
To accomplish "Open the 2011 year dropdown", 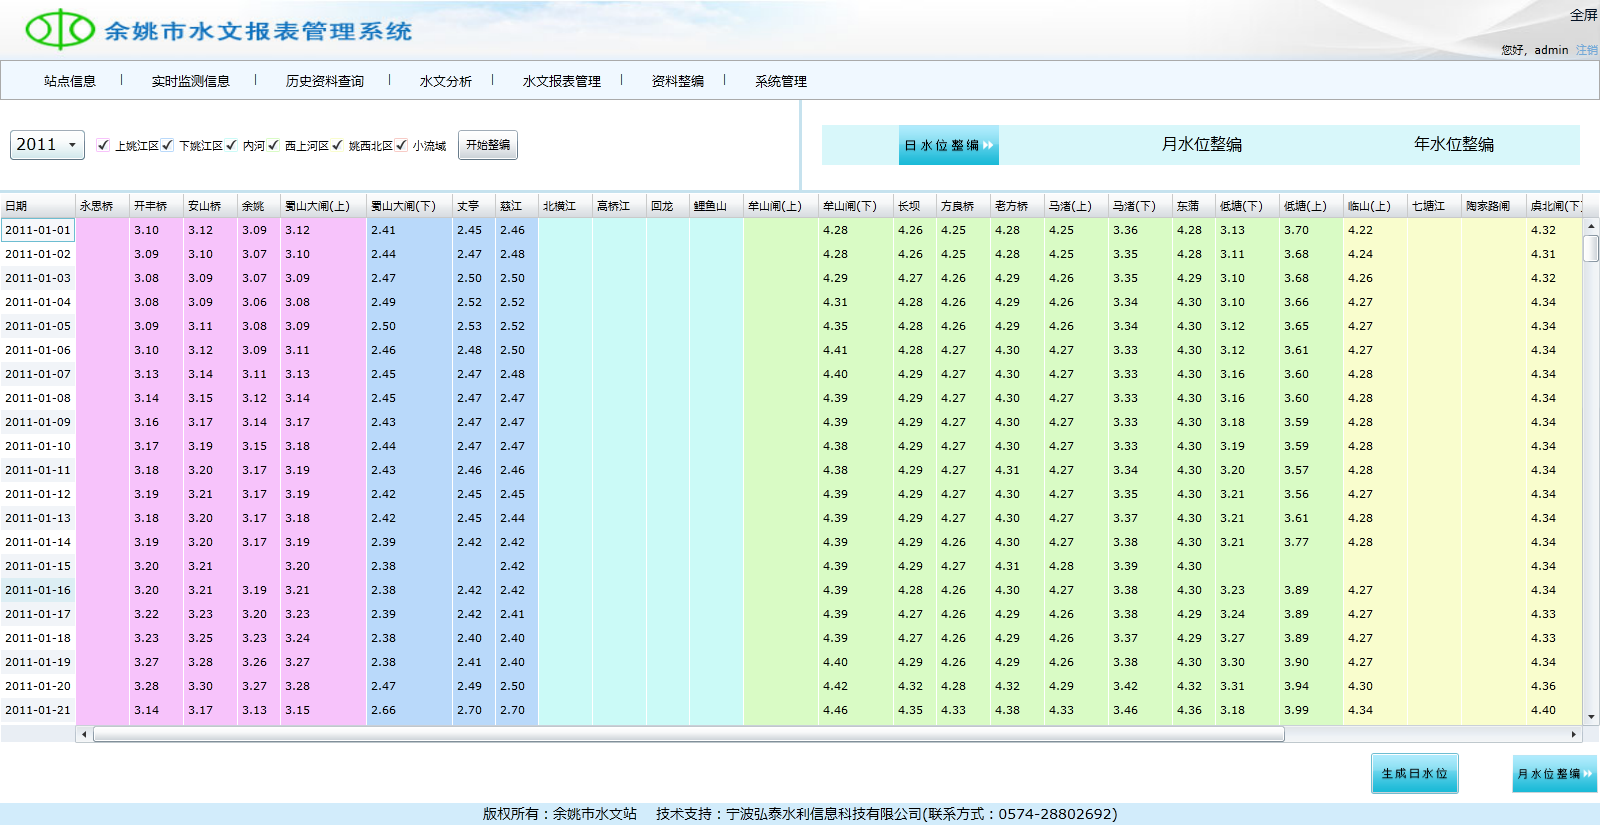I will 47,145.
